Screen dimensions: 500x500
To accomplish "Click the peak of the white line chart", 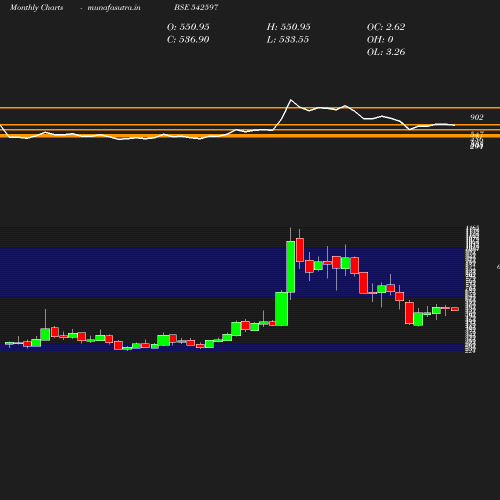I will (291, 100).
